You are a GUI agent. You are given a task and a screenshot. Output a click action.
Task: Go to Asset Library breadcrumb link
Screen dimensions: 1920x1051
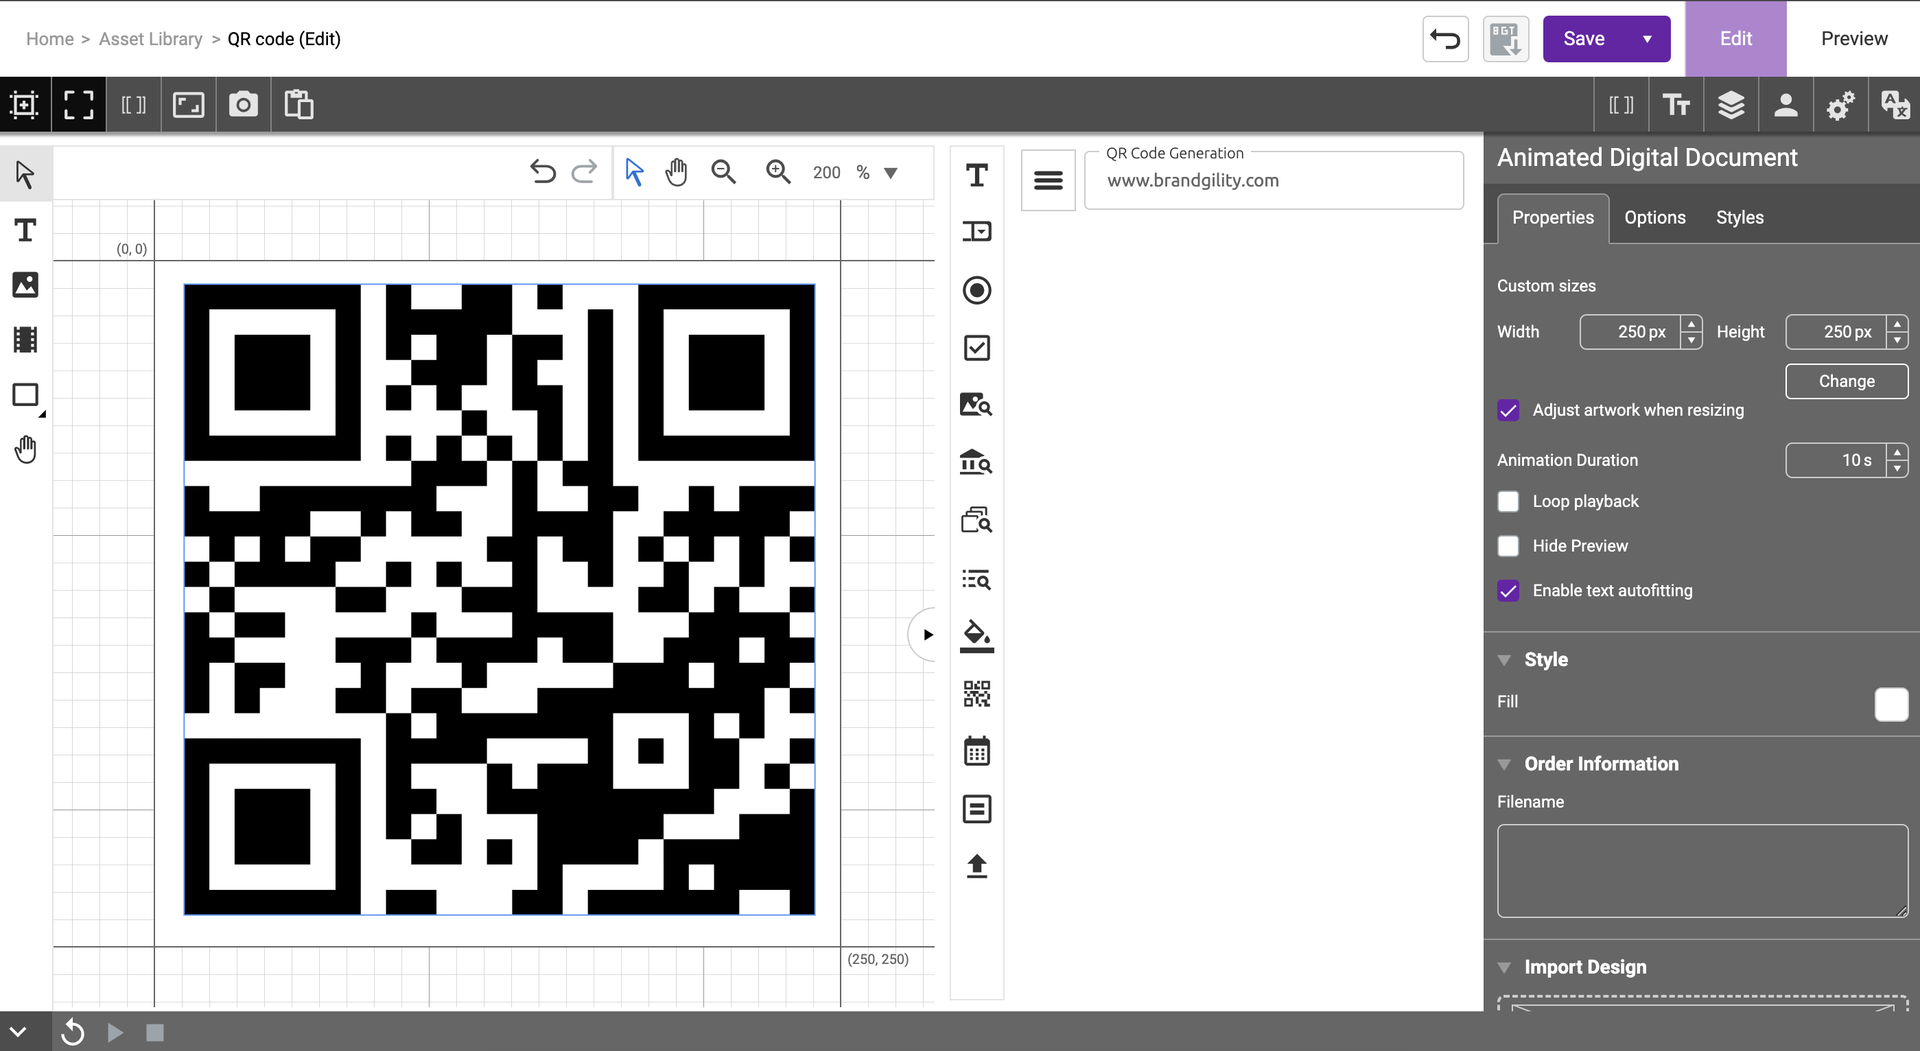(x=150, y=39)
